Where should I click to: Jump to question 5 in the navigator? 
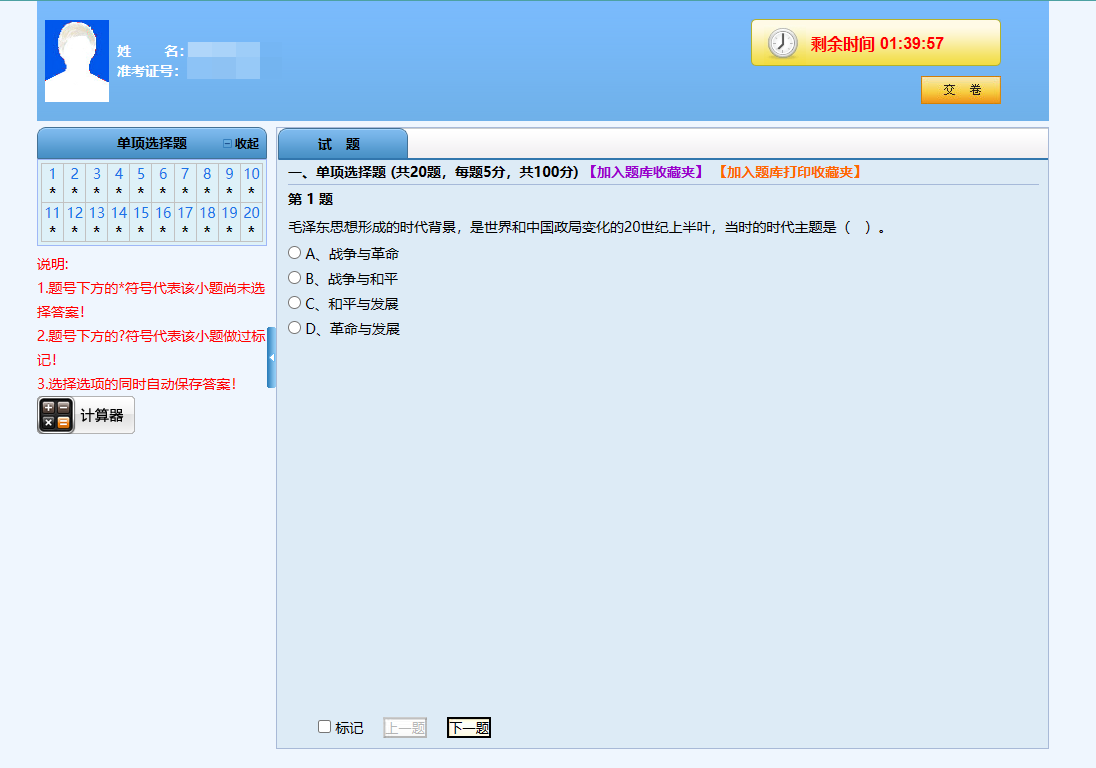point(141,174)
